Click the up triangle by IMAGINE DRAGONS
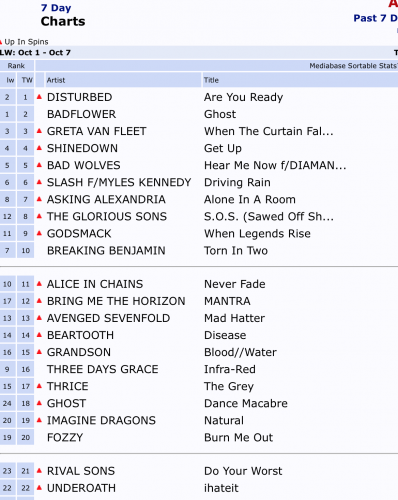398x500 pixels. pos(39,420)
